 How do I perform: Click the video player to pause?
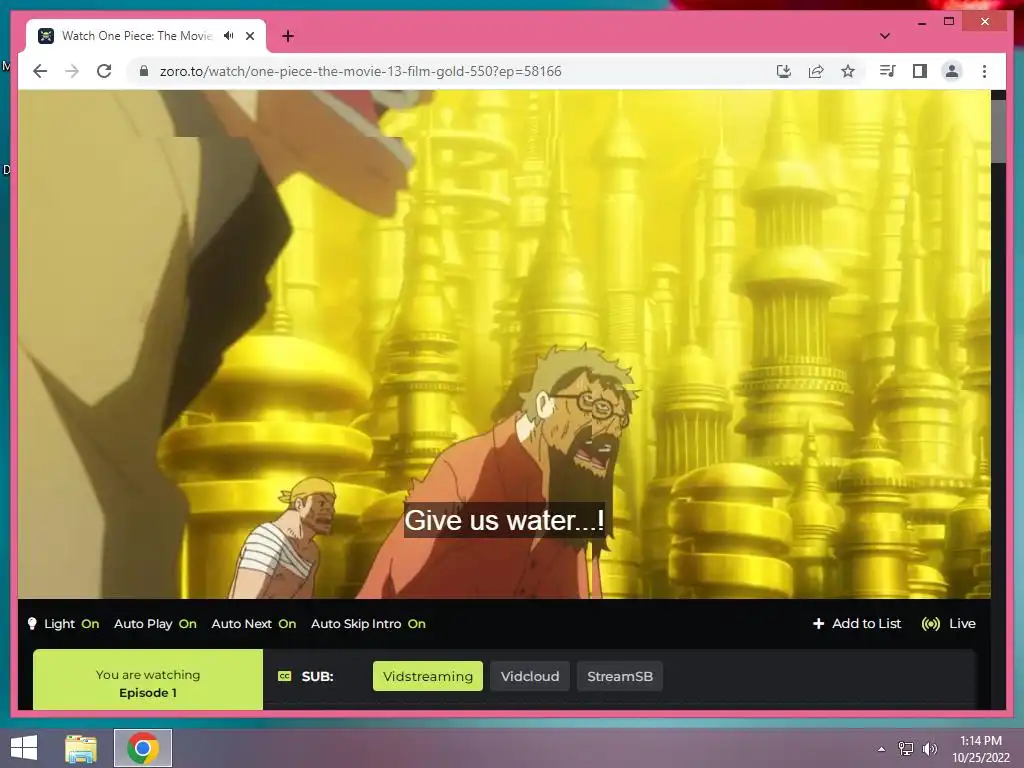[x=504, y=344]
